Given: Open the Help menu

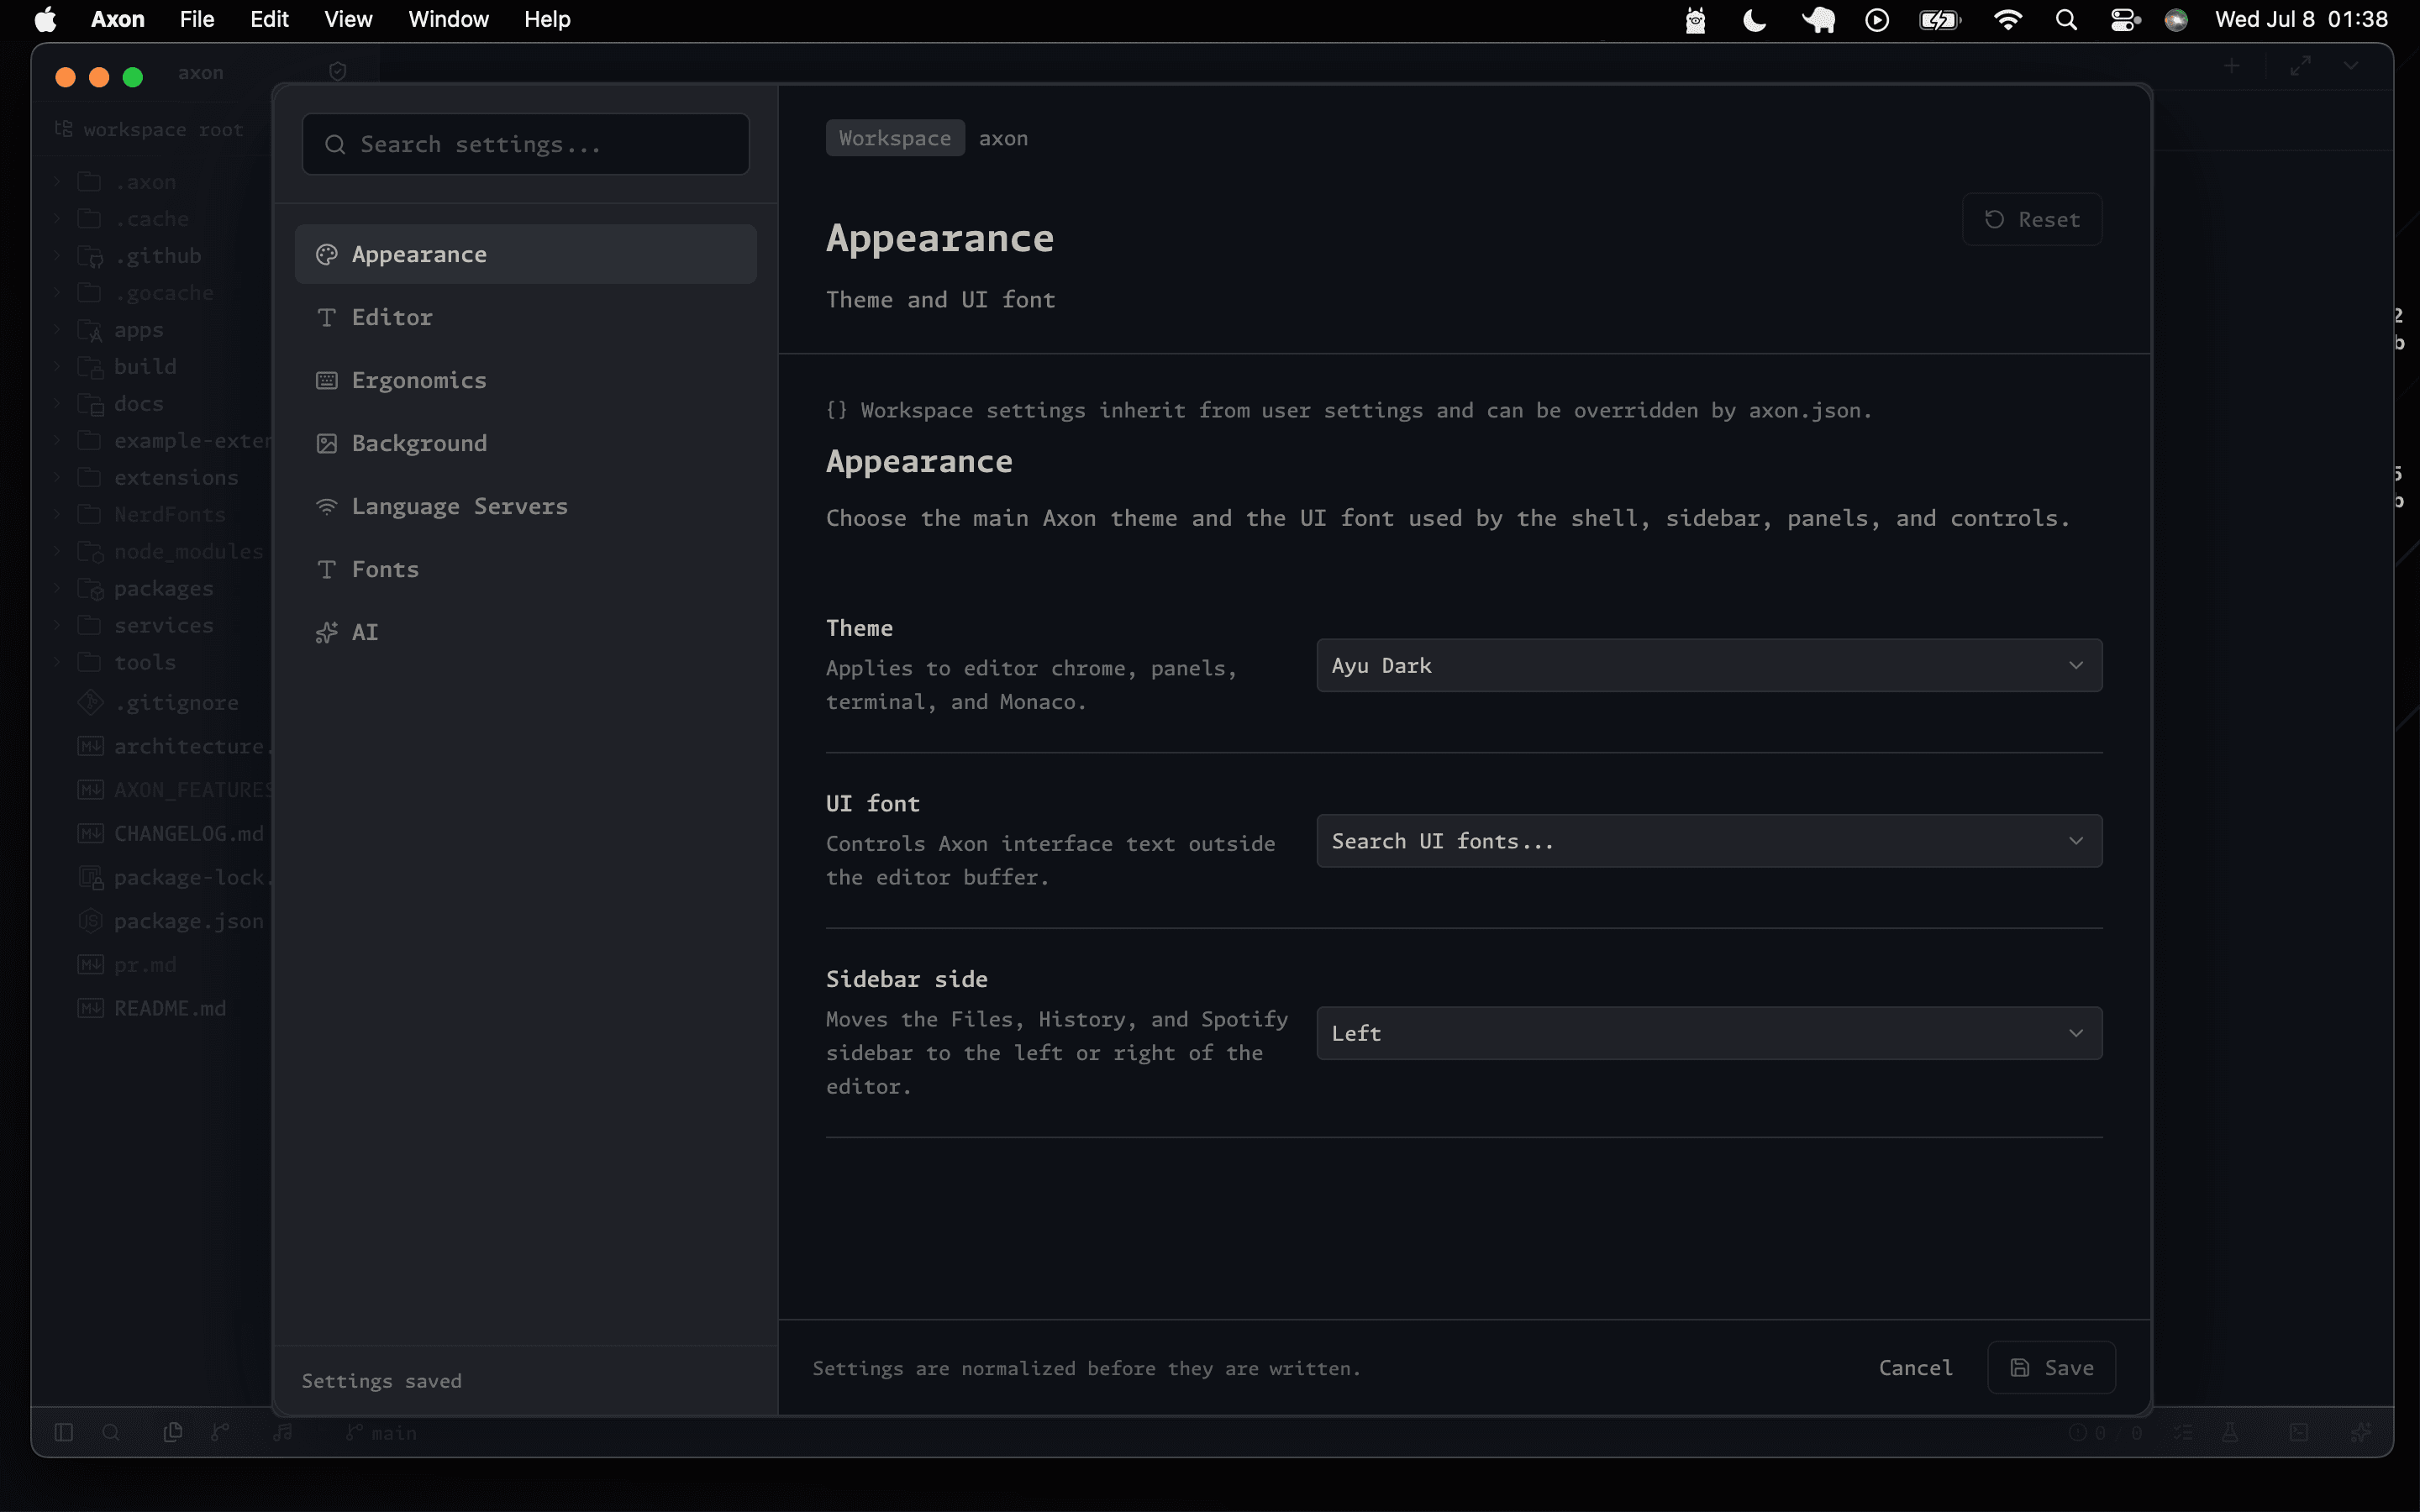Looking at the screenshot, I should pos(547,20).
